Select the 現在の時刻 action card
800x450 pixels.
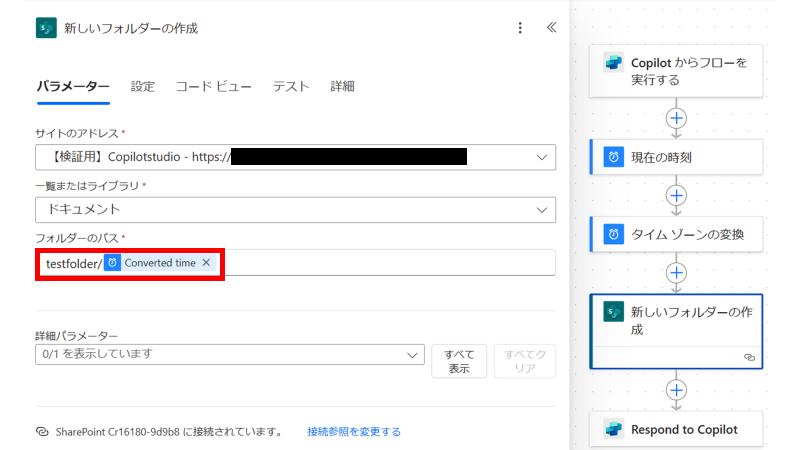(676, 157)
